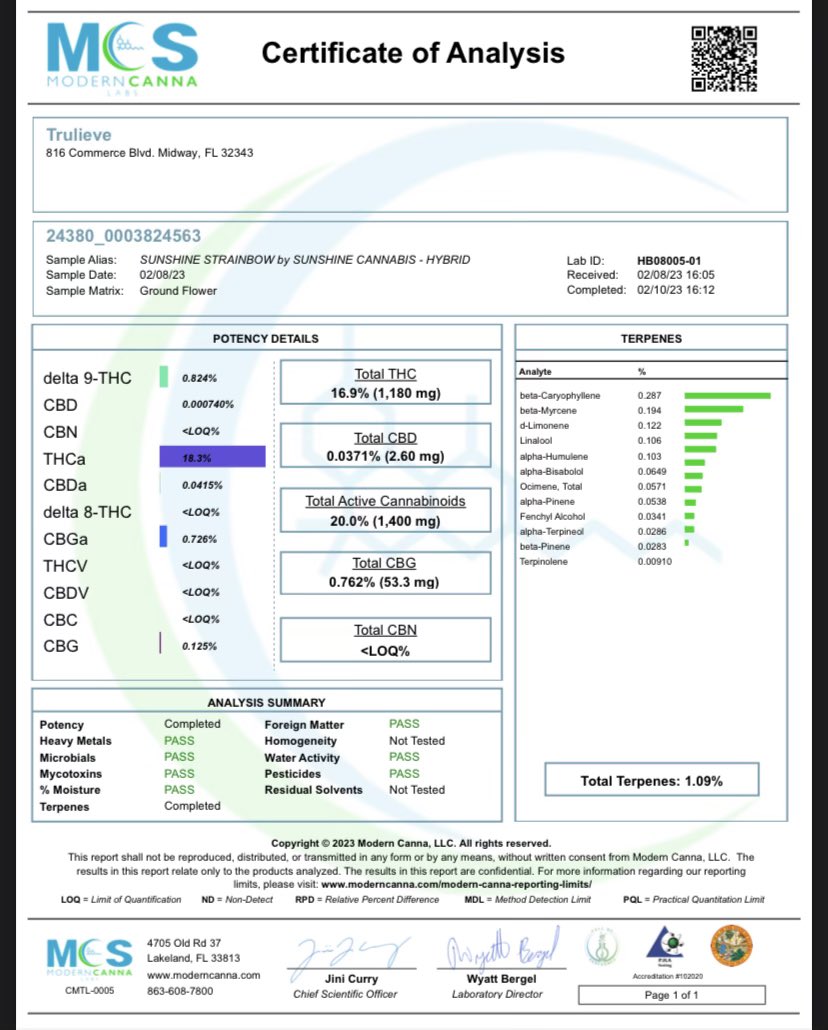Click the Sunshine Strainbow sample alias text
Viewport: 828px width, 1030px height.
(x=305, y=259)
